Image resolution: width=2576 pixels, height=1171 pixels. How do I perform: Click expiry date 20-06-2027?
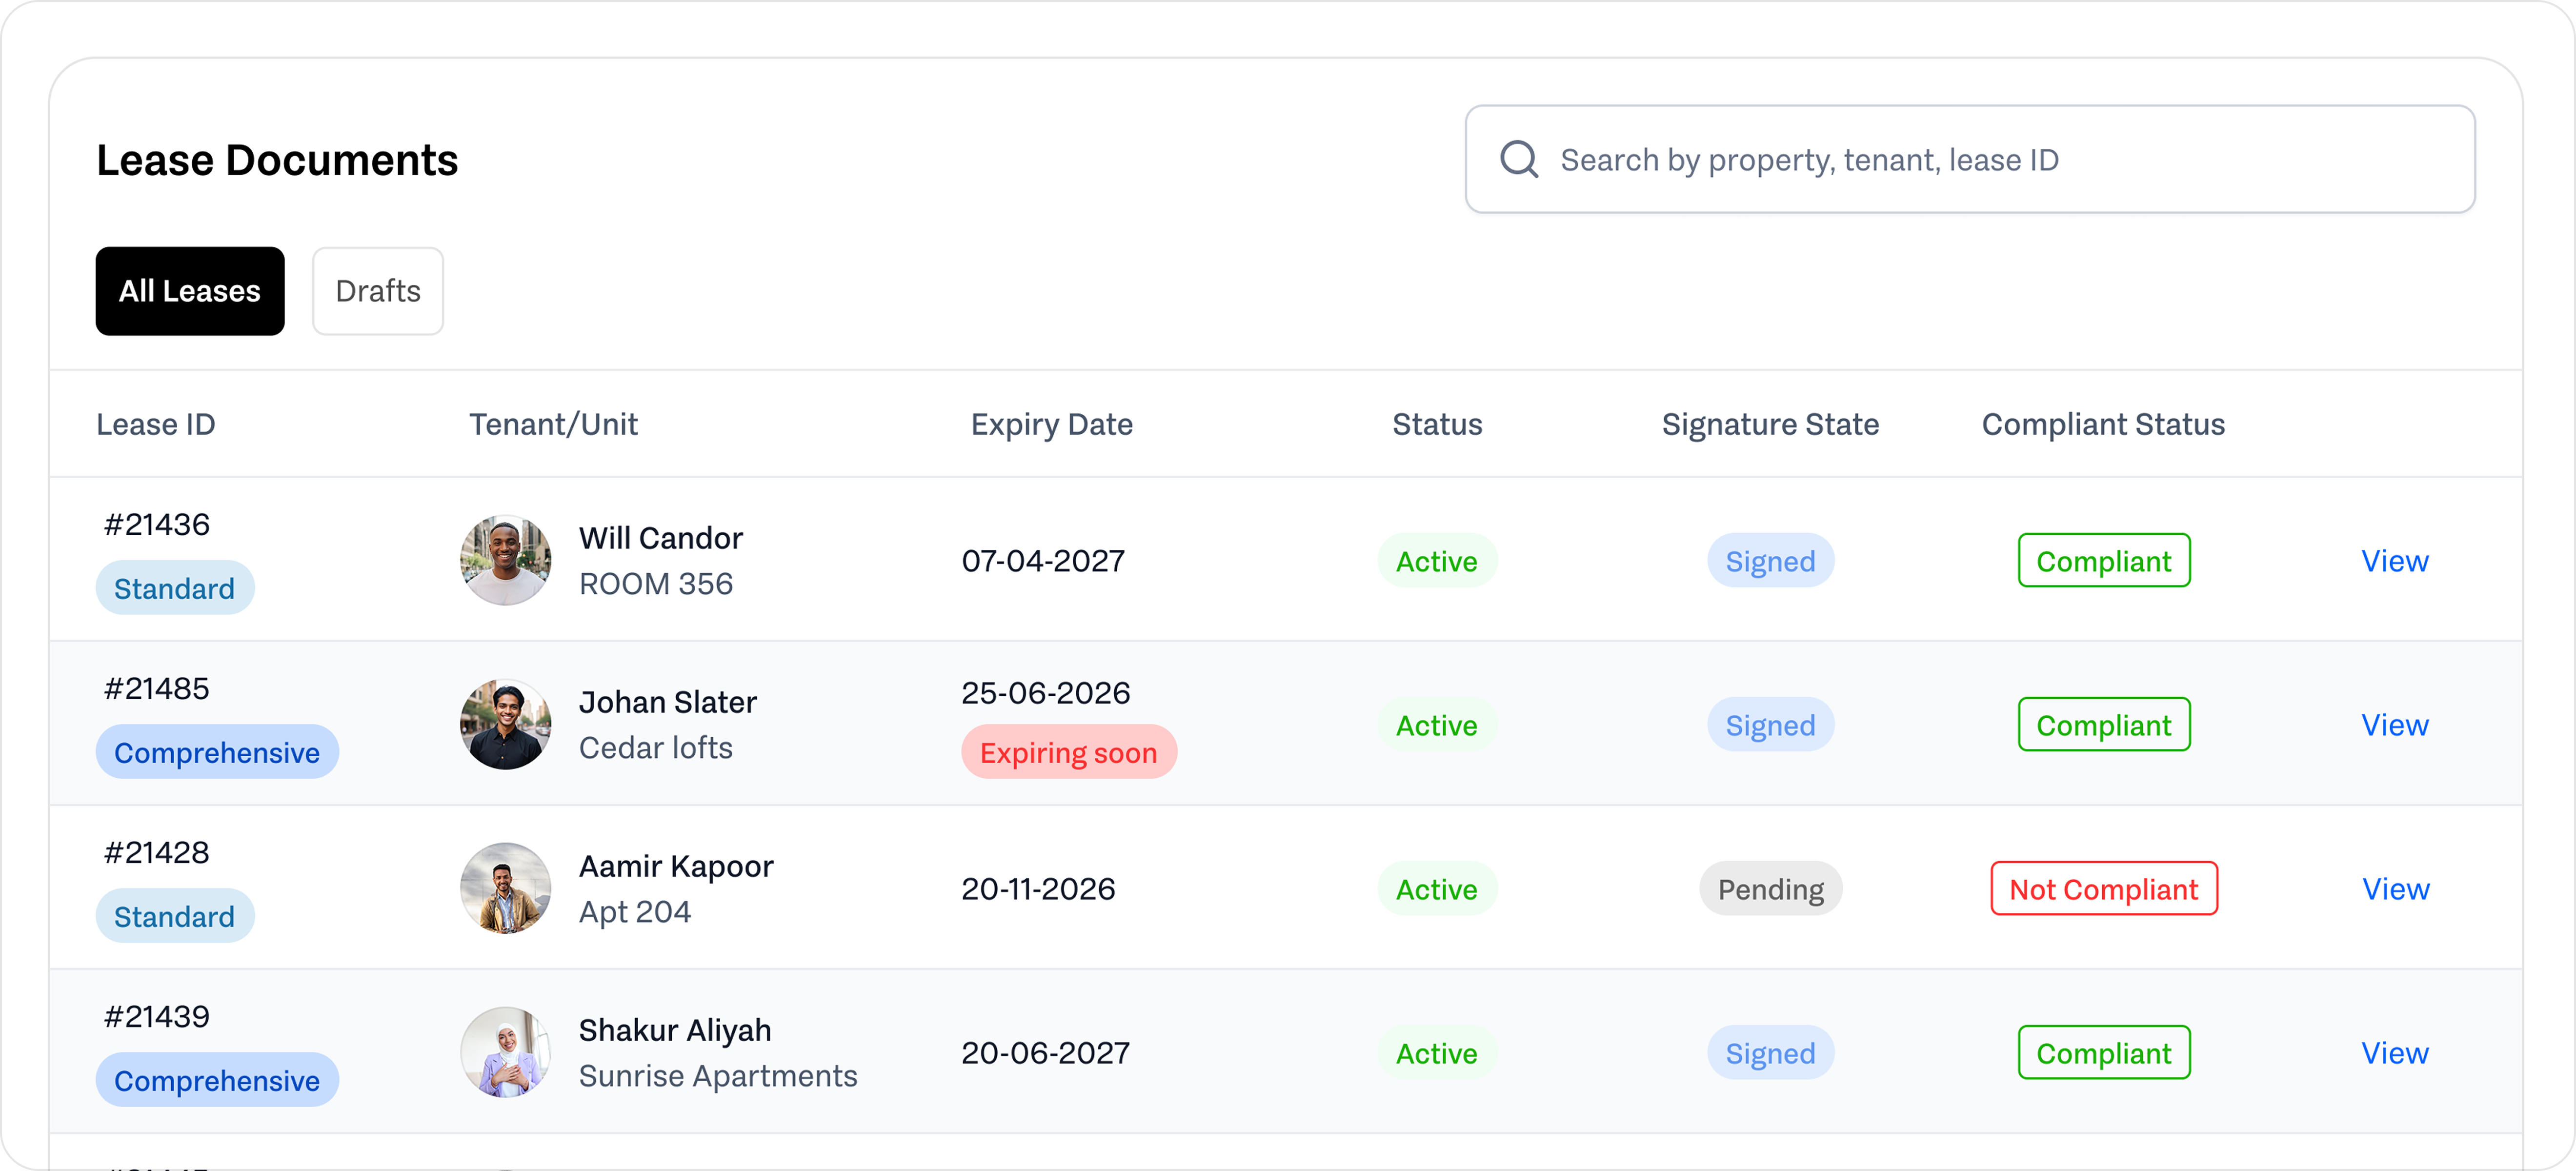coord(1046,1053)
